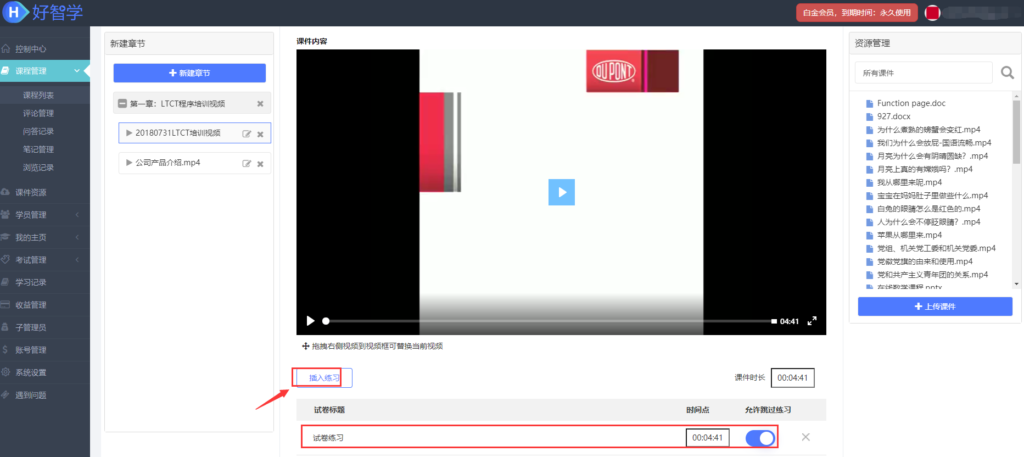
Task: Open 收益管理 in the sidebar
Action: pyautogui.click(x=31, y=305)
